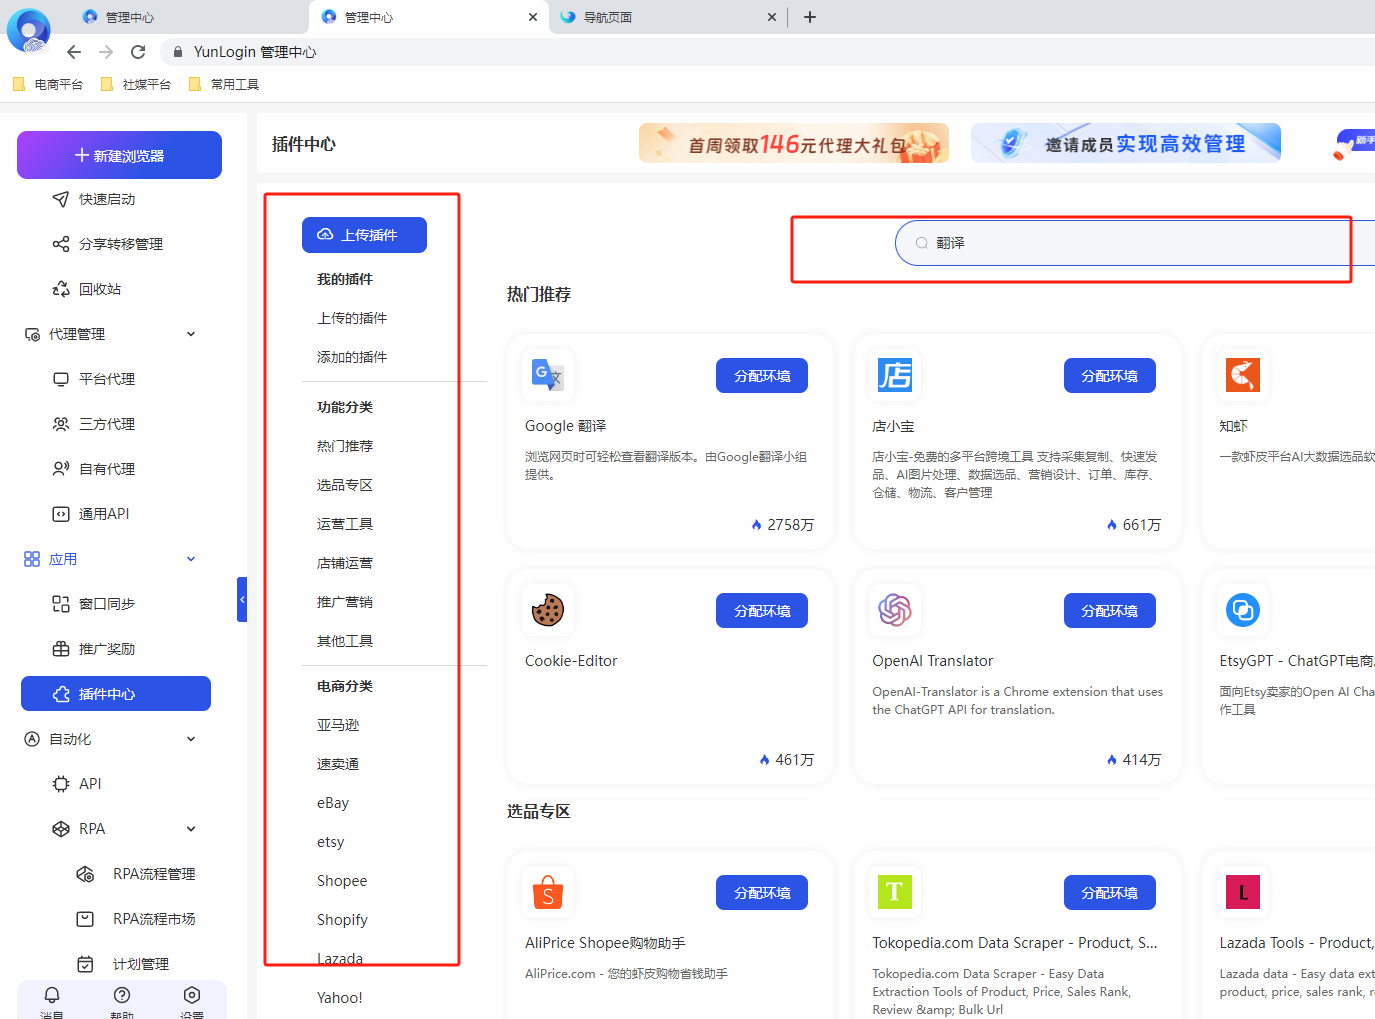Assign environment for Google 翻译 plugin
The height and width of the screenshot is (1019, 1375).
(762, 376)
